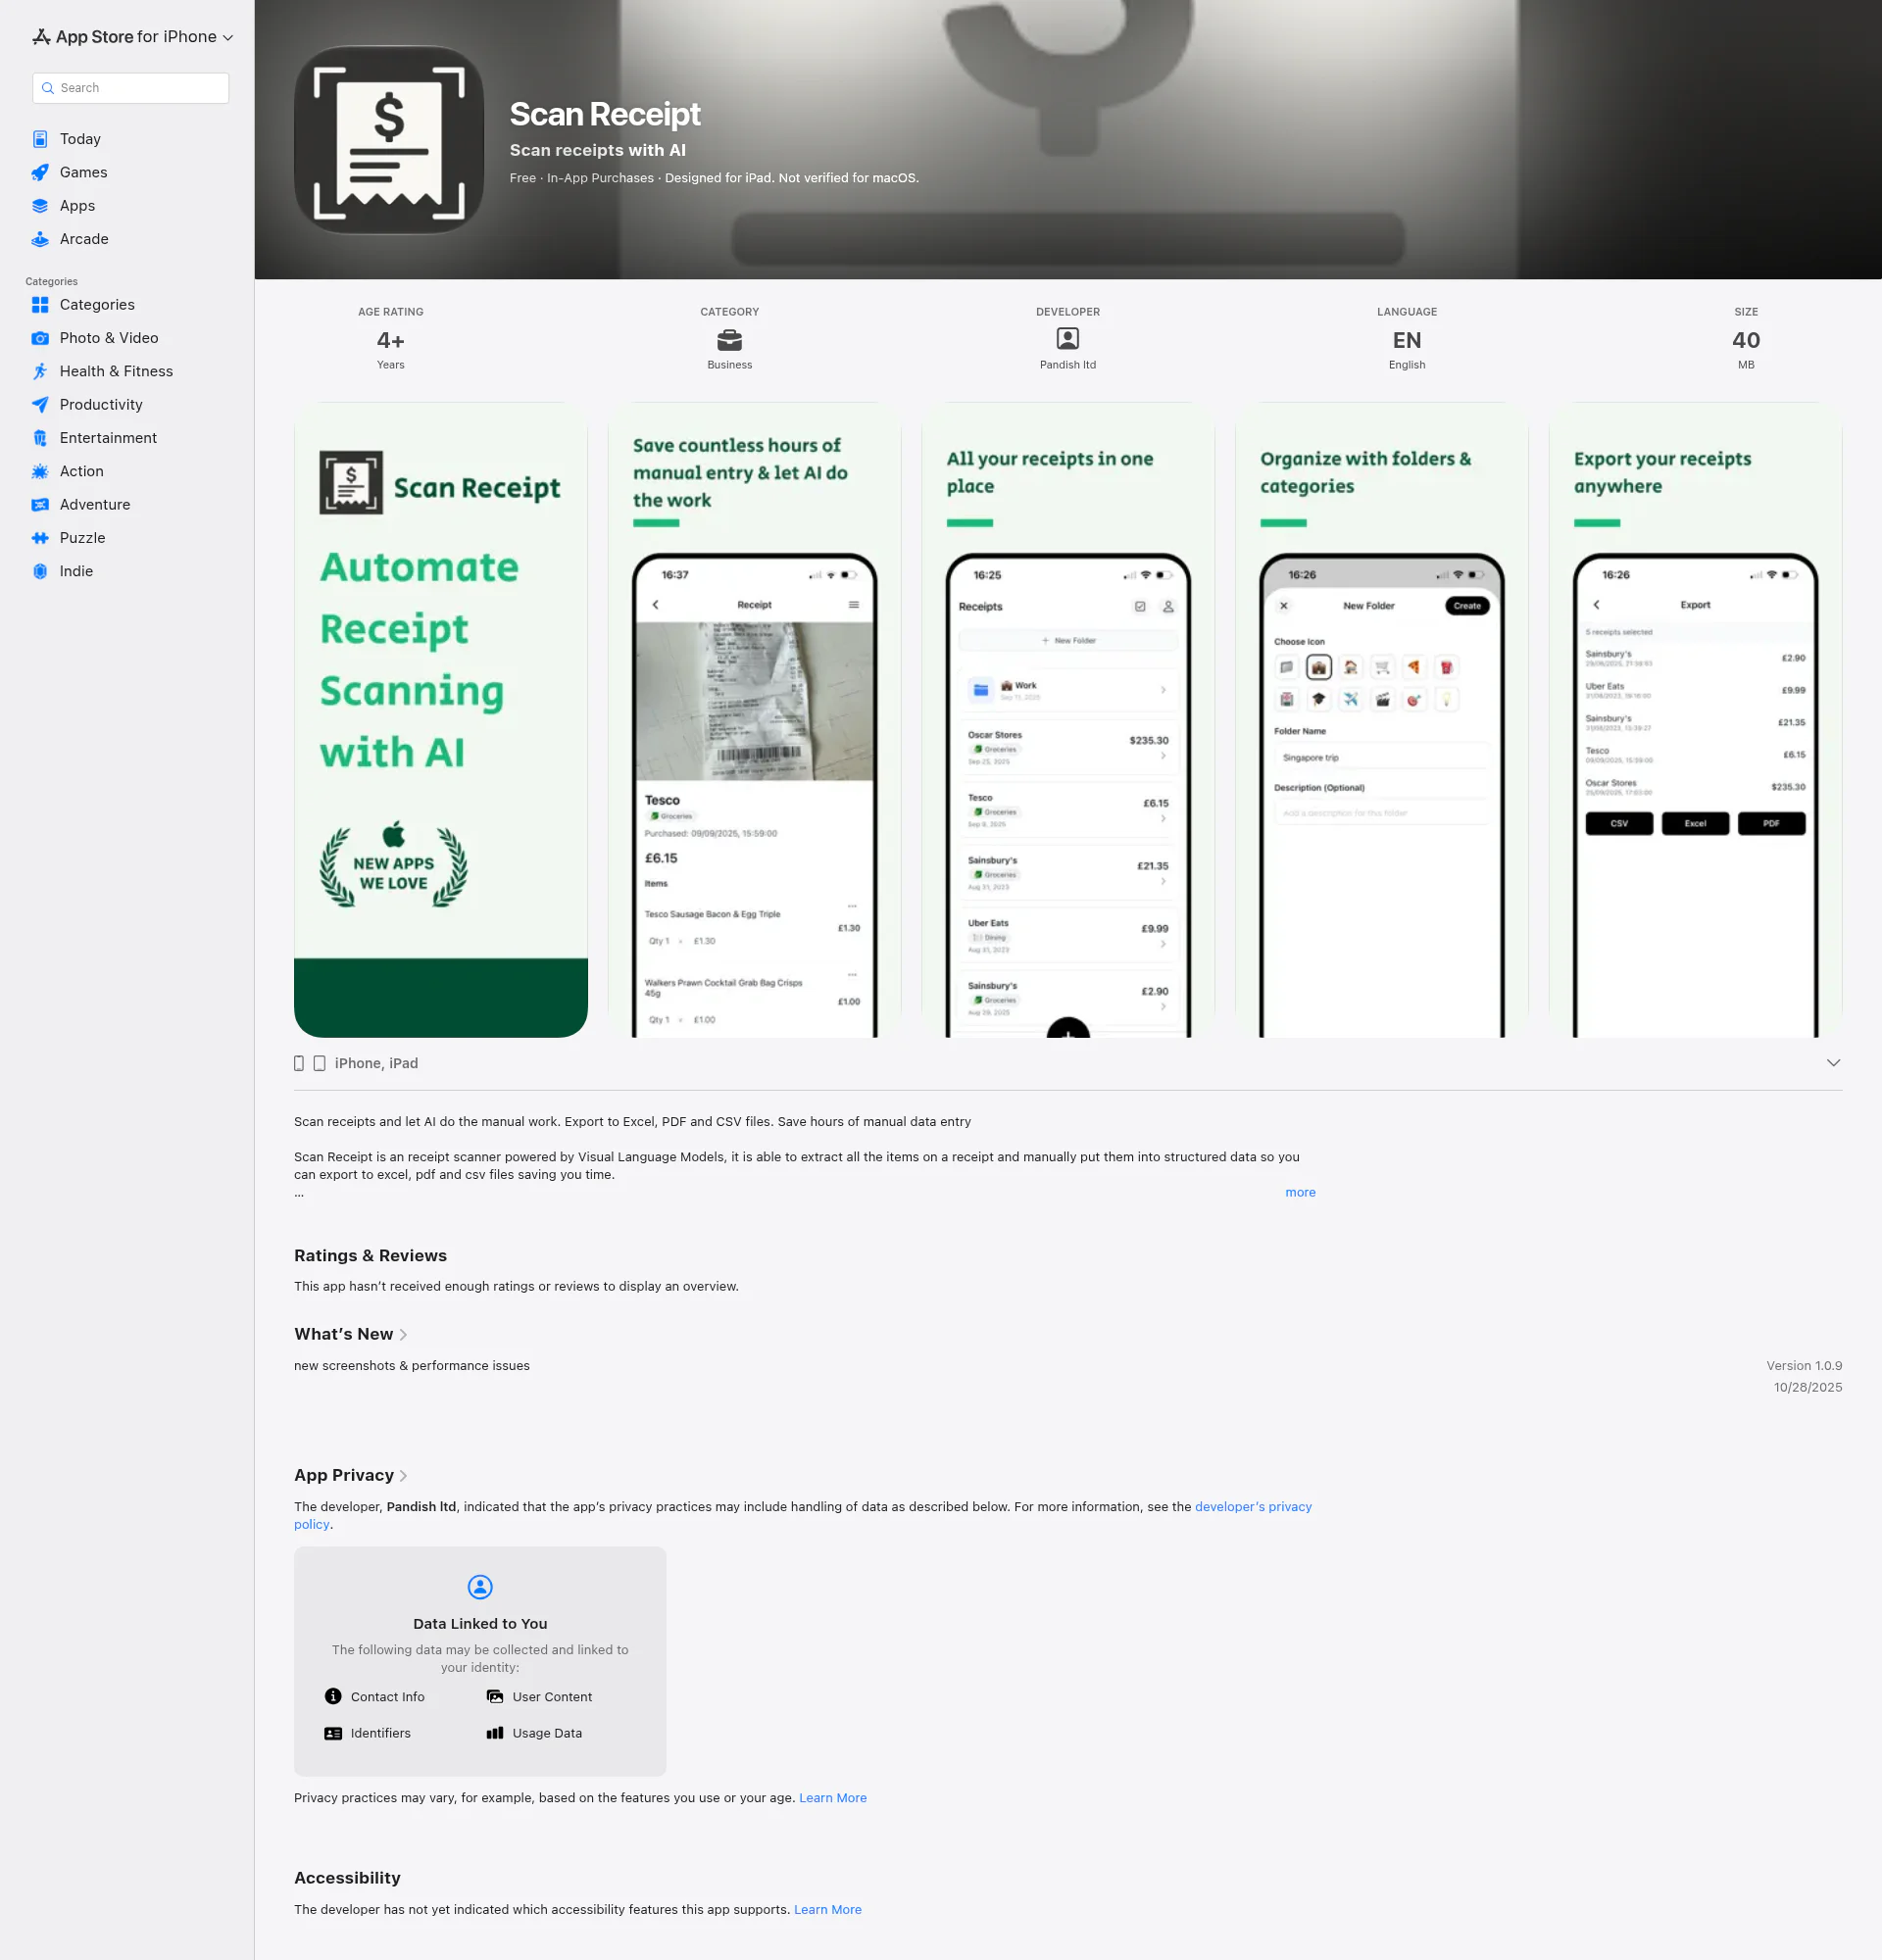This screenshot has width=1882, height=1960.
Task: Open the Organize with folders screenshot
Action: coord(1381,720)
